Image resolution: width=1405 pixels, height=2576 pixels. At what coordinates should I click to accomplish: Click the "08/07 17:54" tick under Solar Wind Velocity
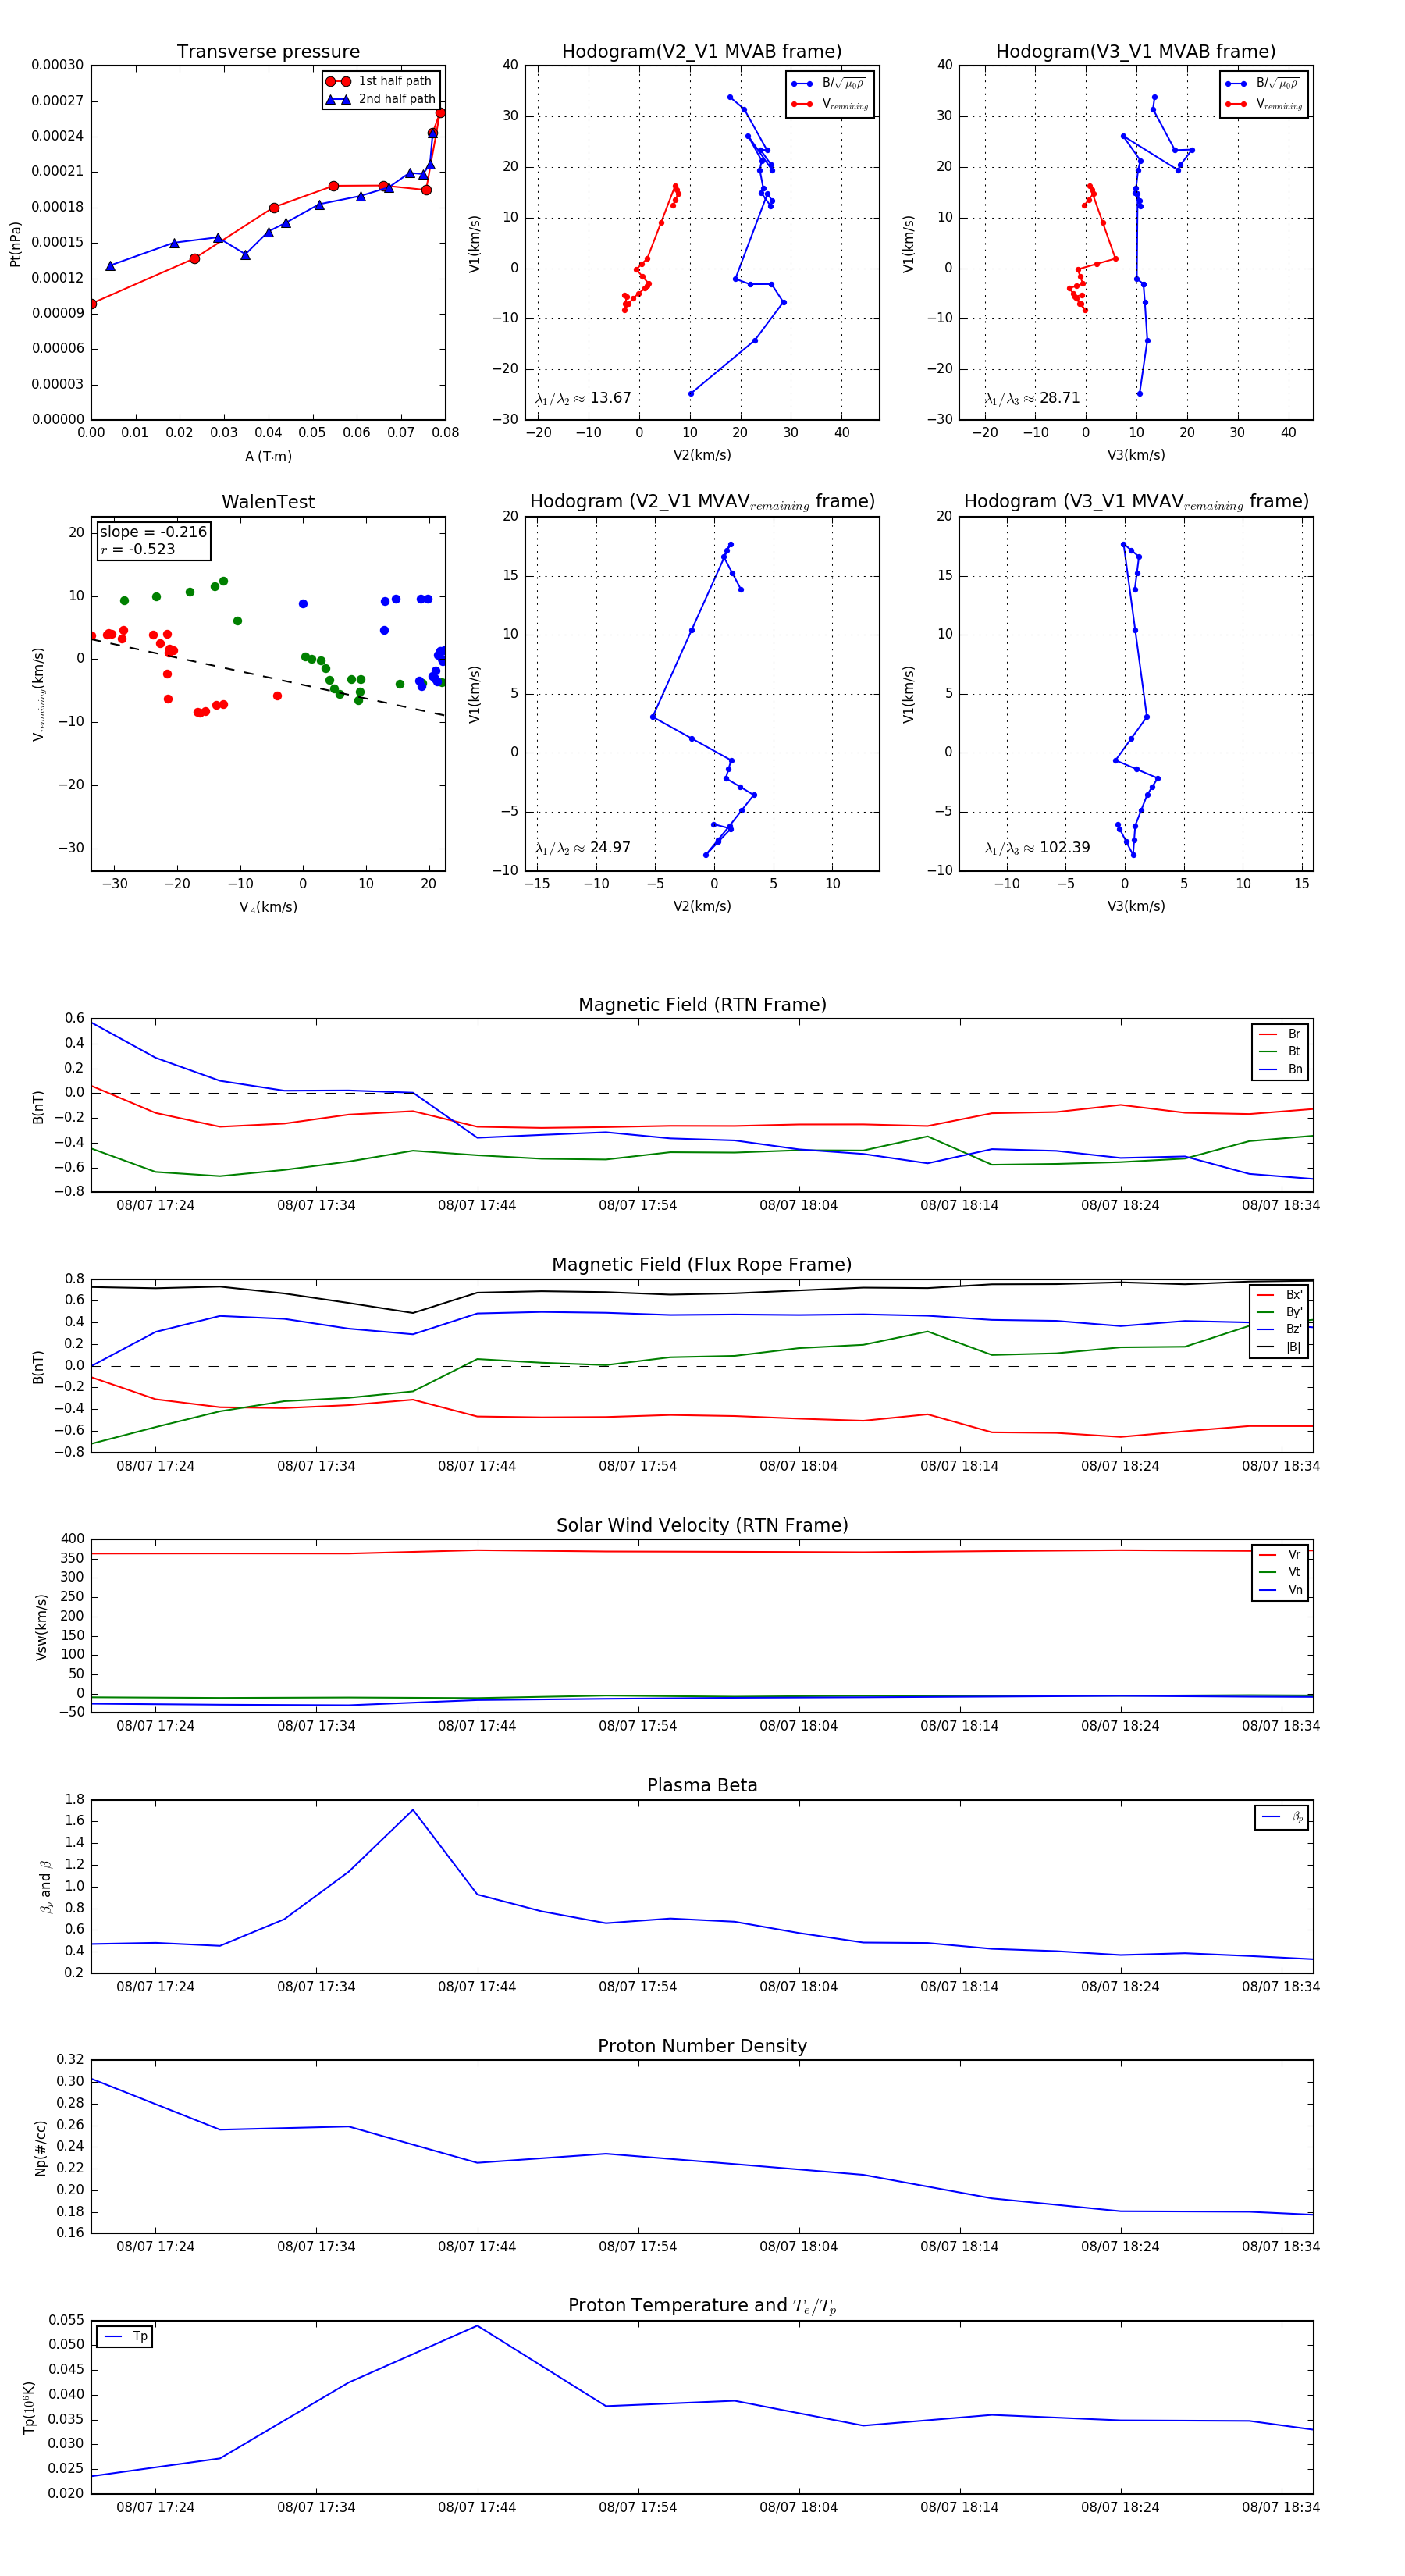pyautogui.click(x=637, y=1726)
